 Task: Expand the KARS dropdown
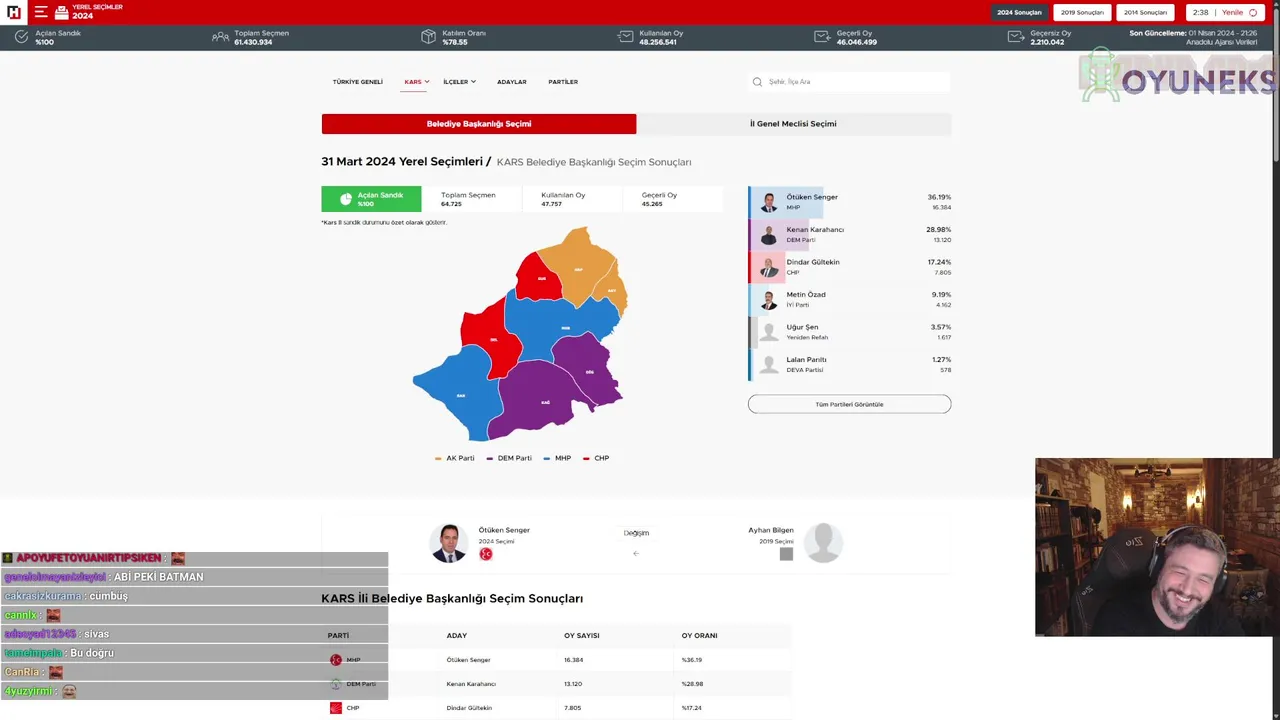click(417, 82)
